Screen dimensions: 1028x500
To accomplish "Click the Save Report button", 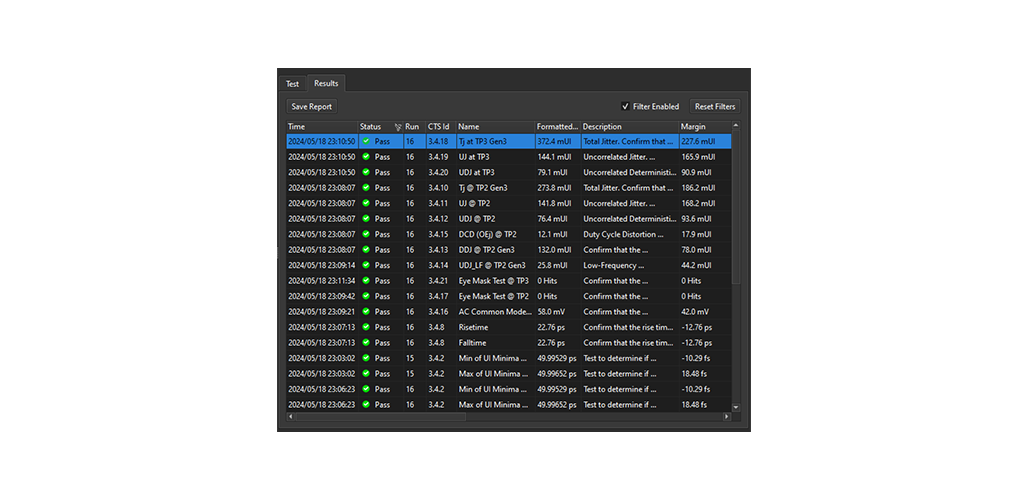I will [311, 106].
